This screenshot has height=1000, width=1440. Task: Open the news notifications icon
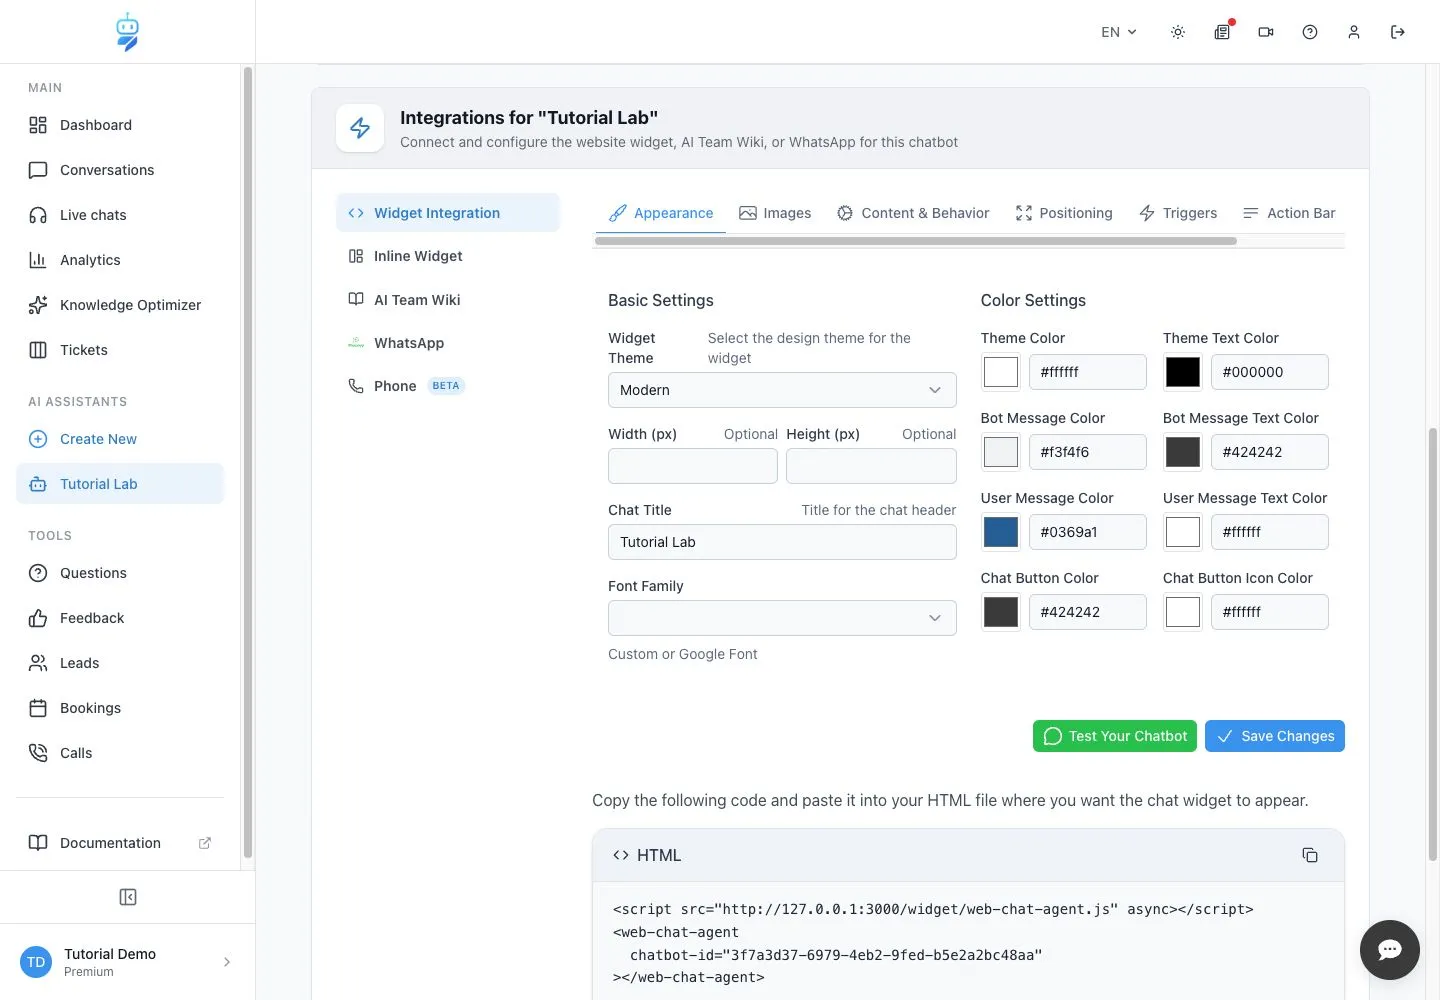click(x=1222, y=32)
